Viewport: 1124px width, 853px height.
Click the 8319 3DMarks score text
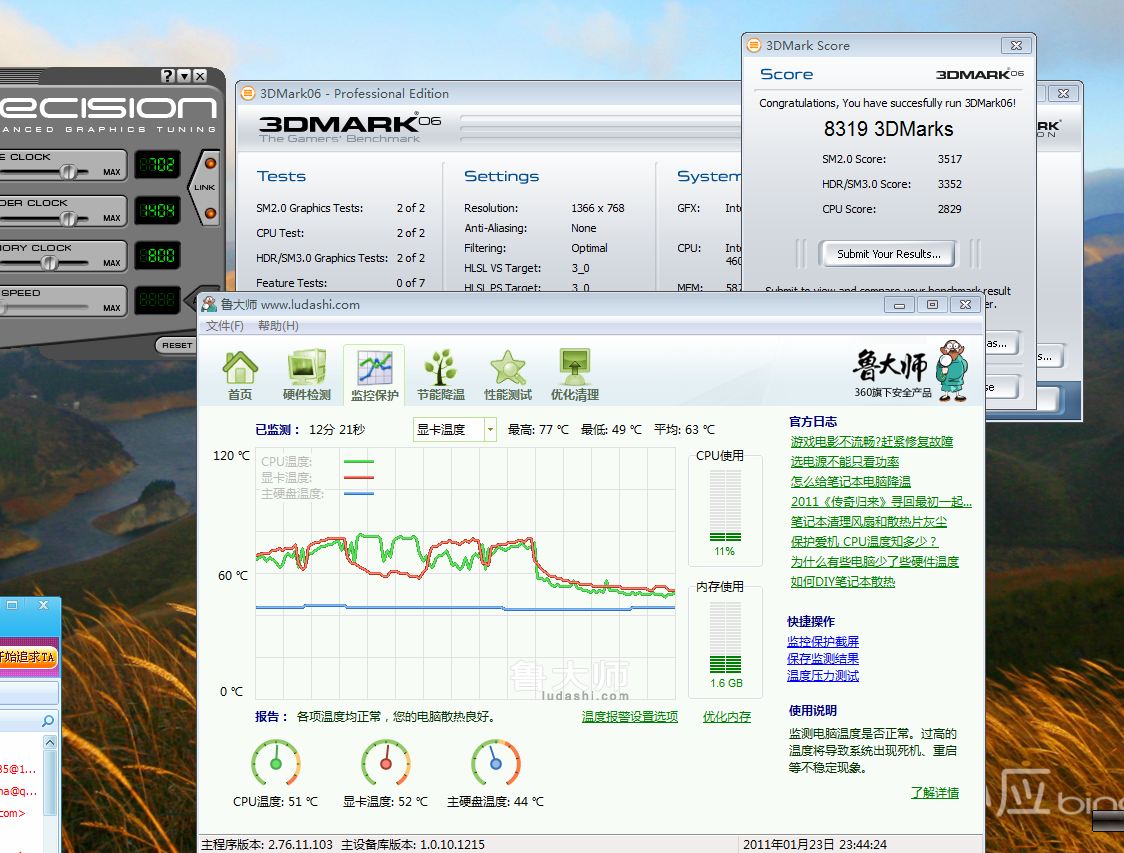888,129
